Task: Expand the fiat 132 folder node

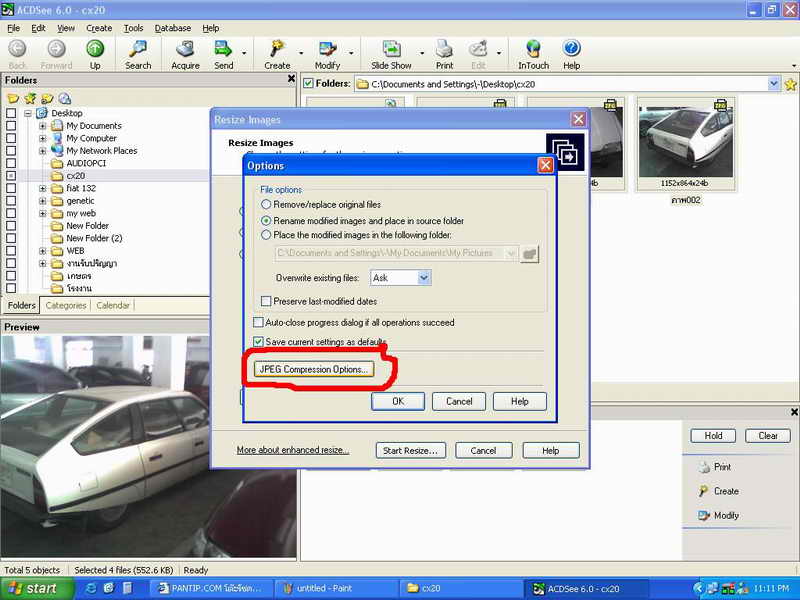Action: pos(43,188)
